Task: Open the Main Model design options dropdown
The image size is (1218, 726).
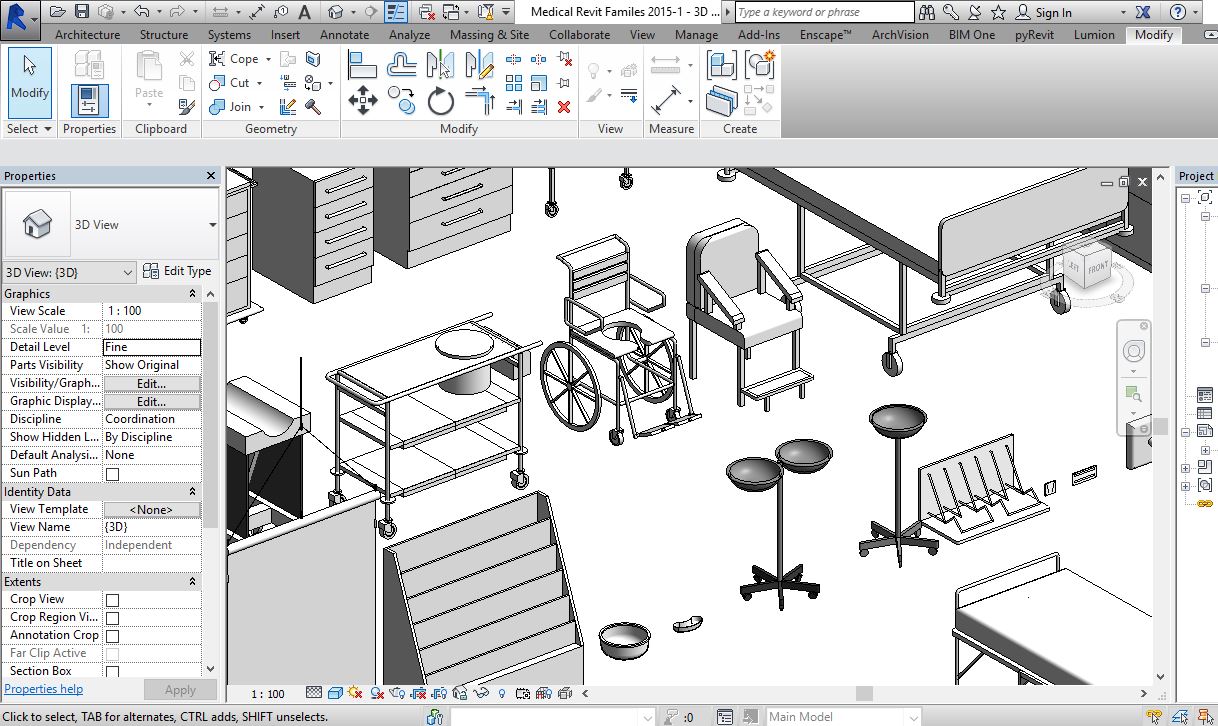Action: tap(912, 717)
